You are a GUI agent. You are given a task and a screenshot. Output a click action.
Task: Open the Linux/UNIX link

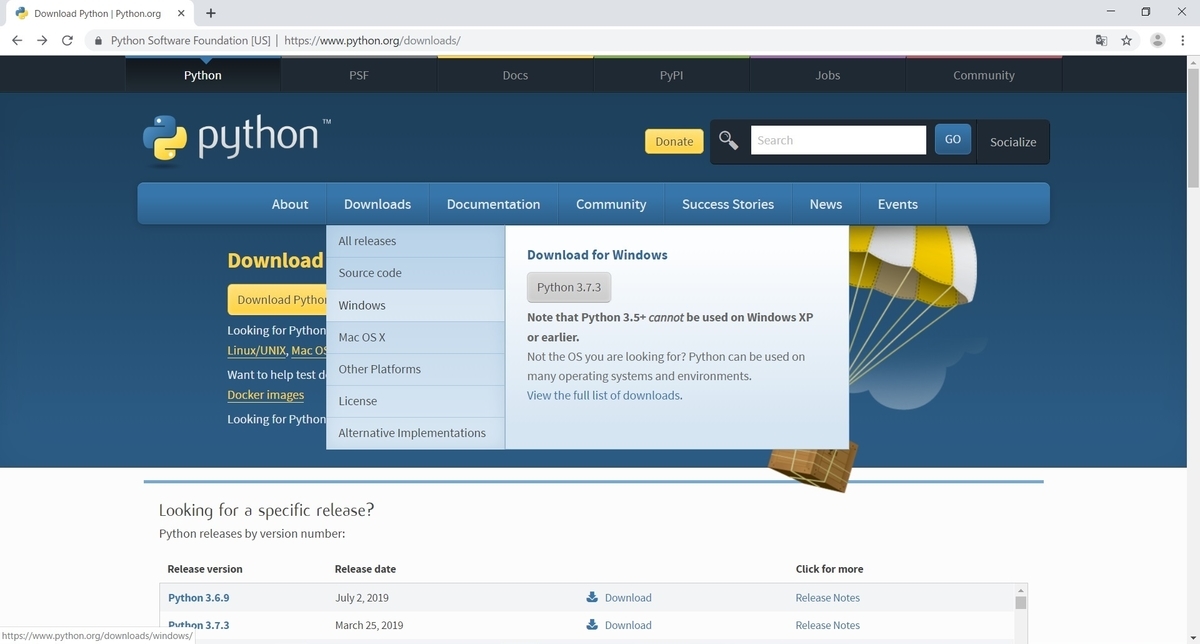point(257,351)
